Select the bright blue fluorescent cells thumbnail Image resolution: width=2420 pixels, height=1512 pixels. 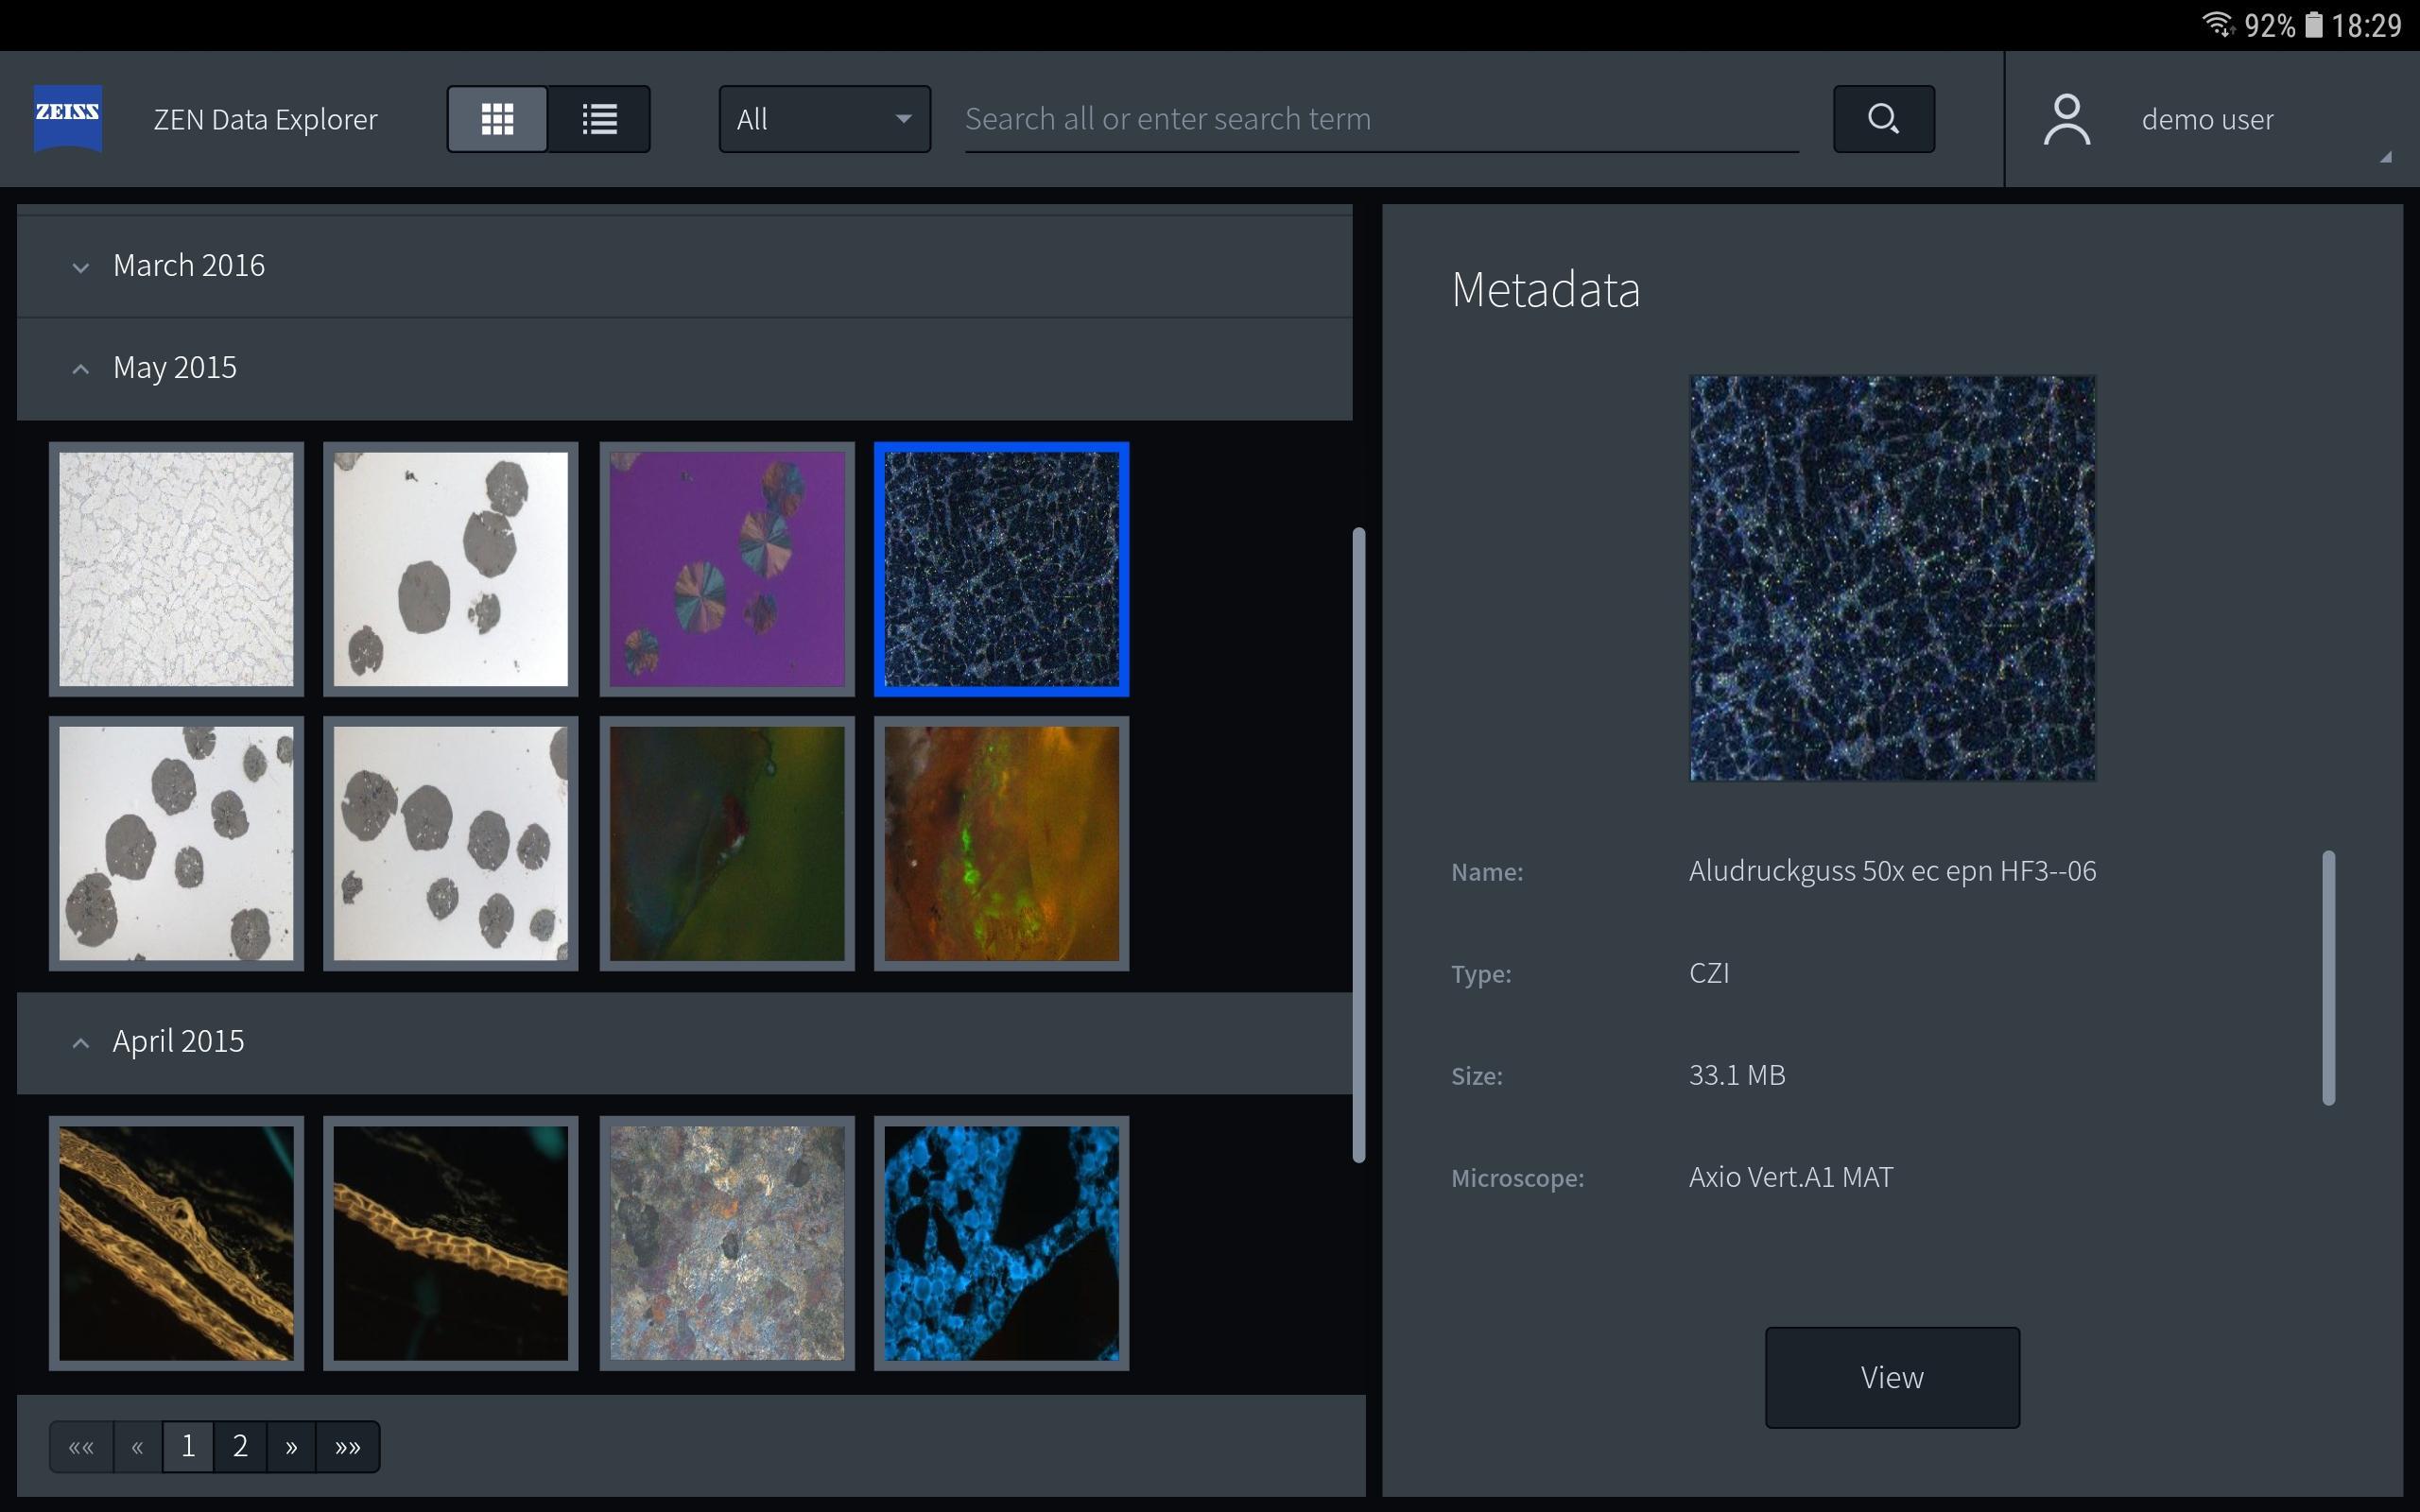coord(1001,1243)
